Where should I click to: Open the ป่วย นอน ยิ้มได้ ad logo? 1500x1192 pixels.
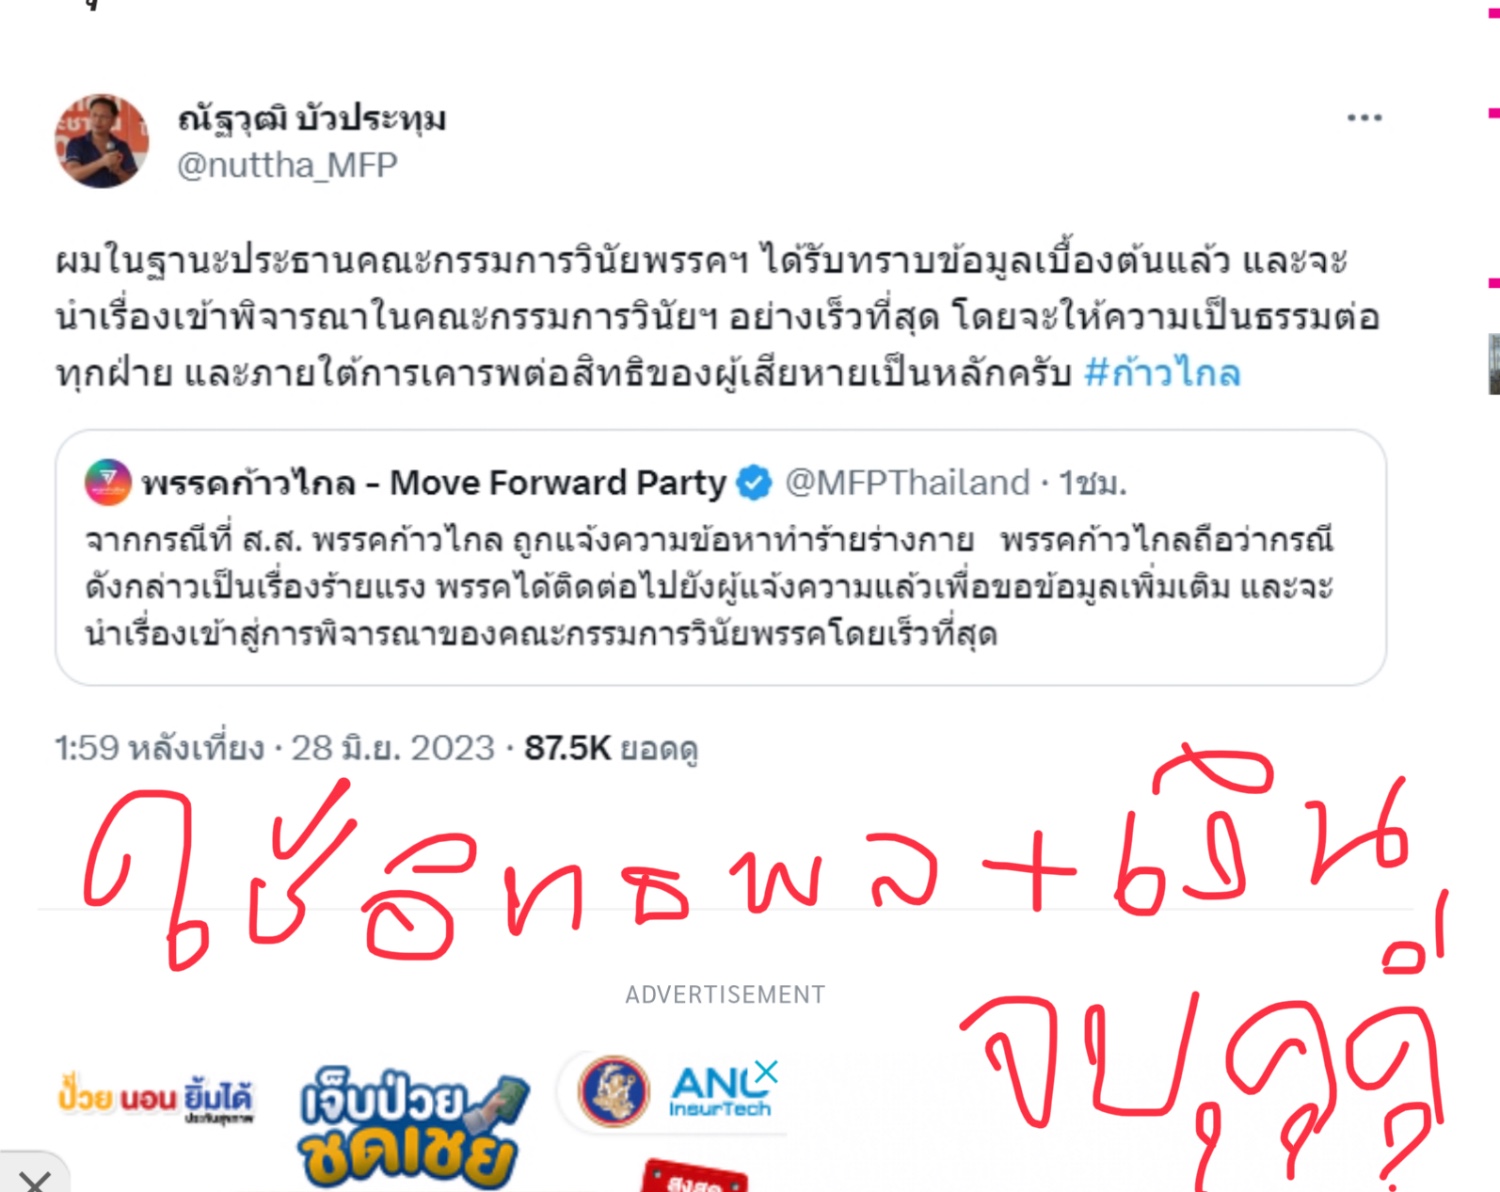(155, 1097)
